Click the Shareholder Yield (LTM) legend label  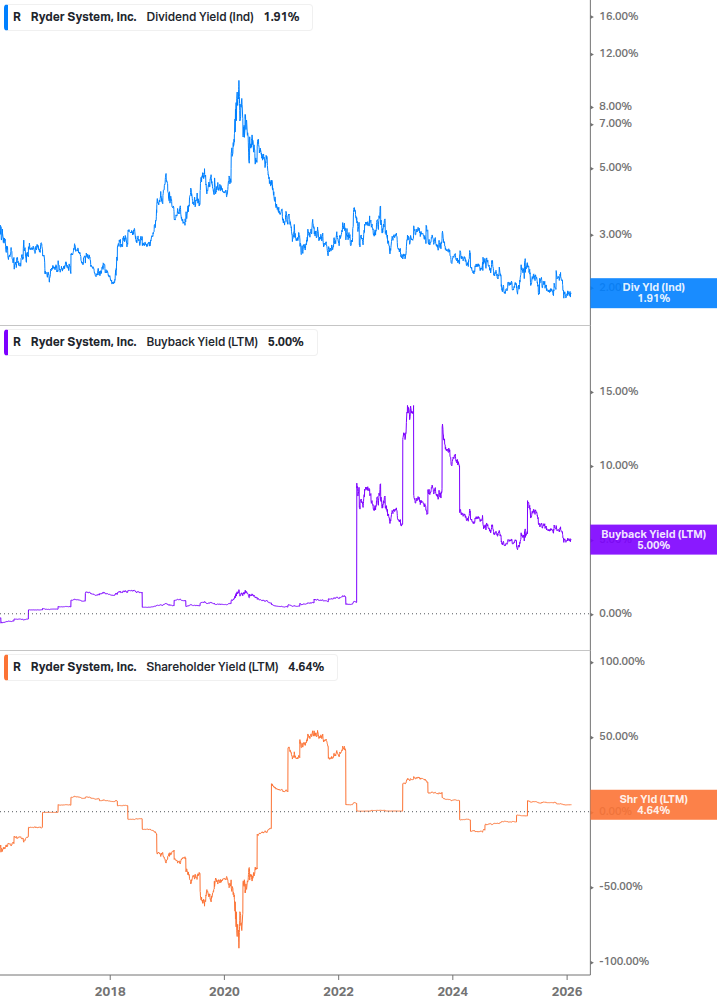212,667
